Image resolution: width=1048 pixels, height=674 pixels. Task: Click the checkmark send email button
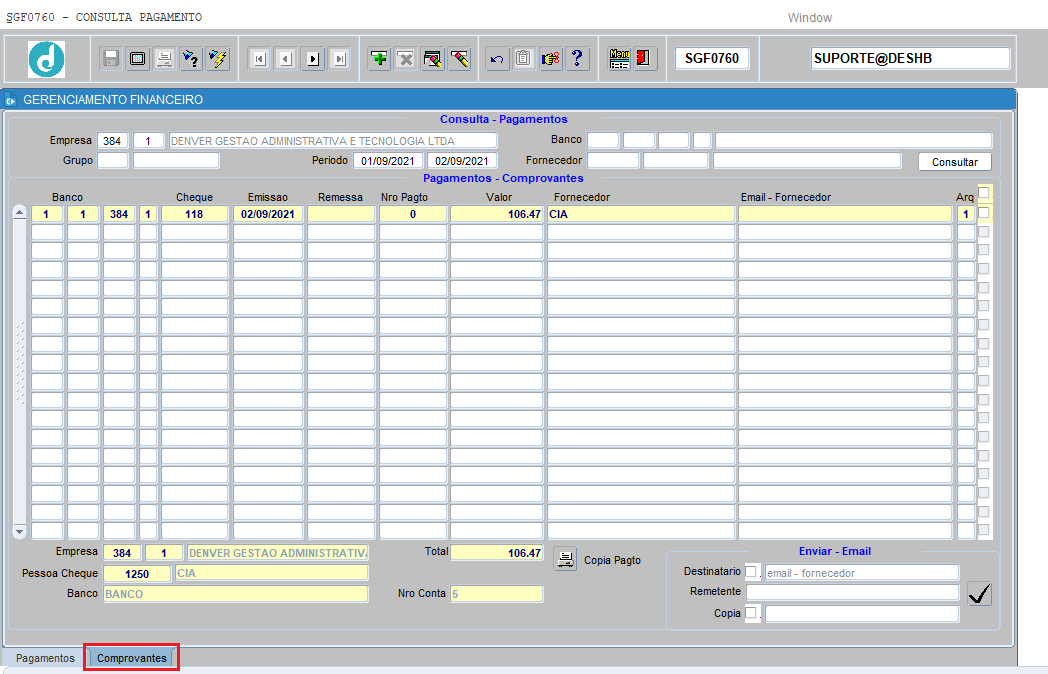point(979,594)
